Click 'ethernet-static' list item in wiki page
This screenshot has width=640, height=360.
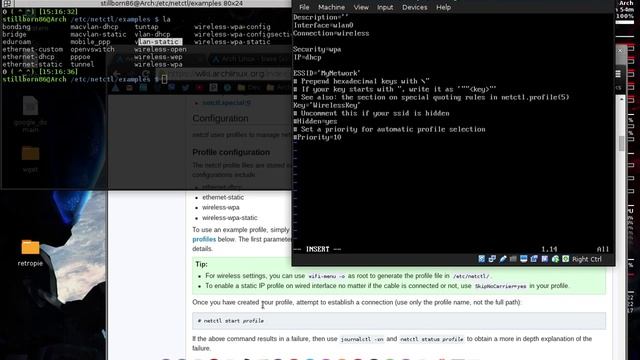pos(223,197)
